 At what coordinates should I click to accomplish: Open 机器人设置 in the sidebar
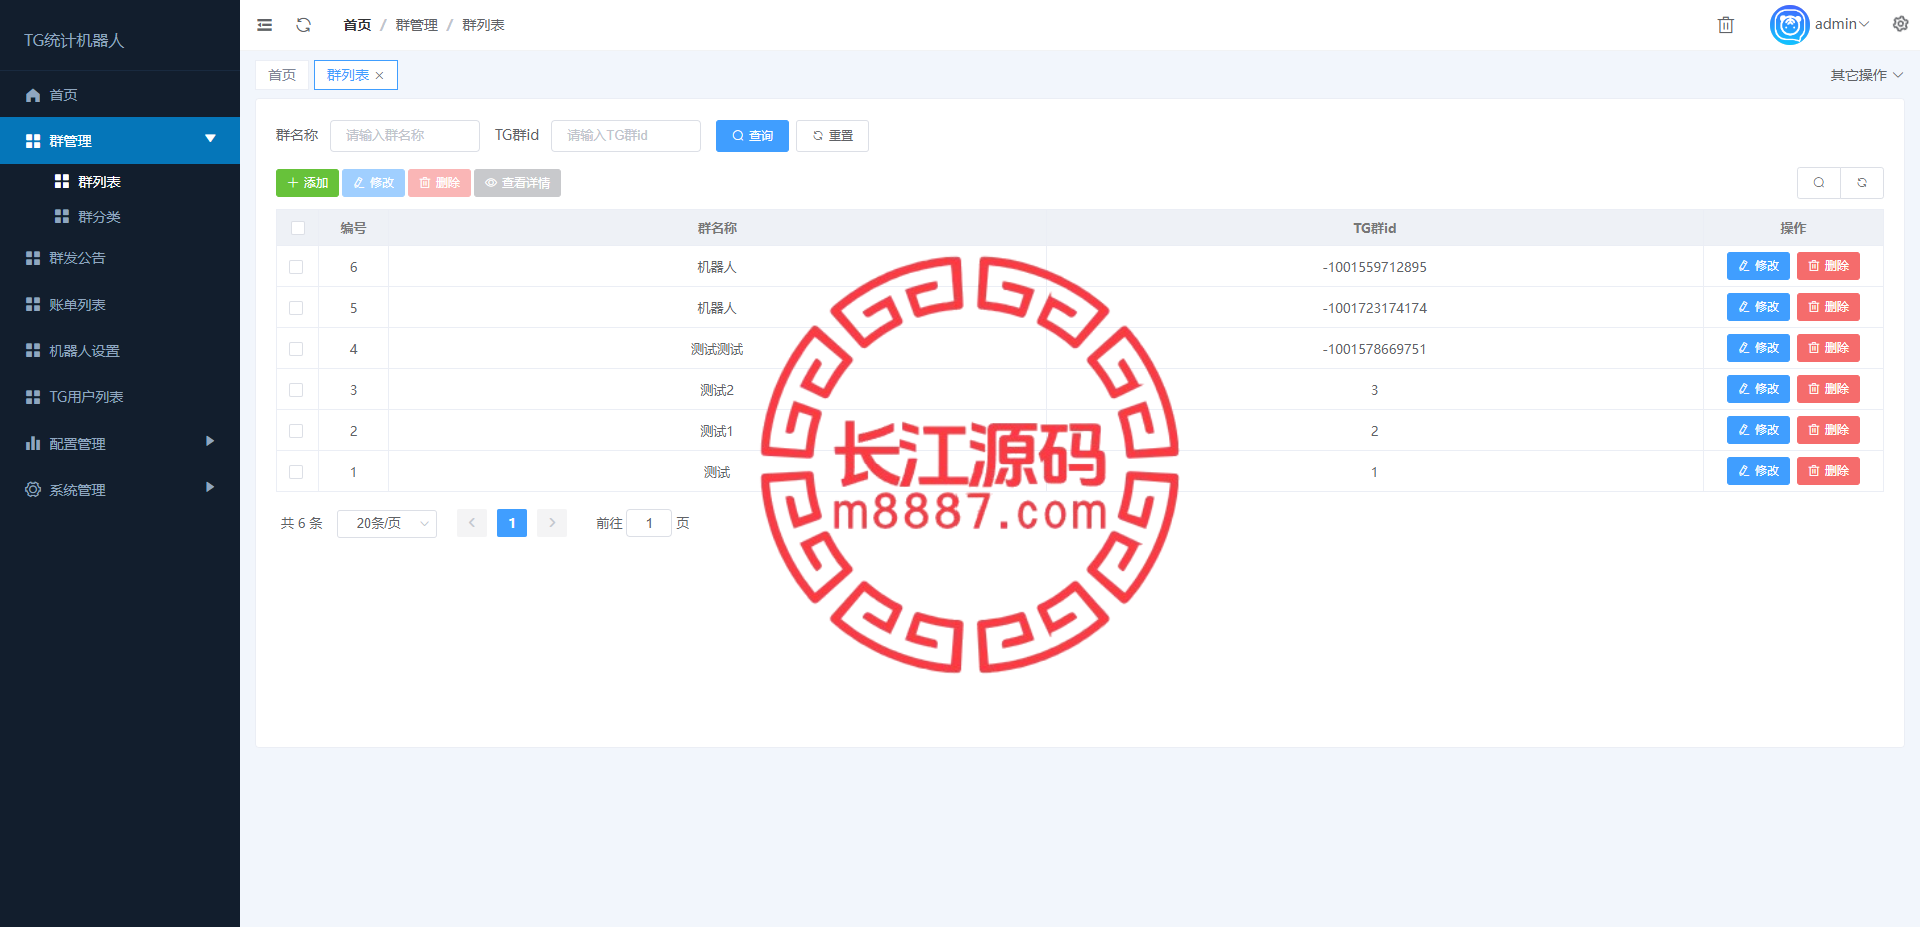pyautogui.click(x=120, y=351)
